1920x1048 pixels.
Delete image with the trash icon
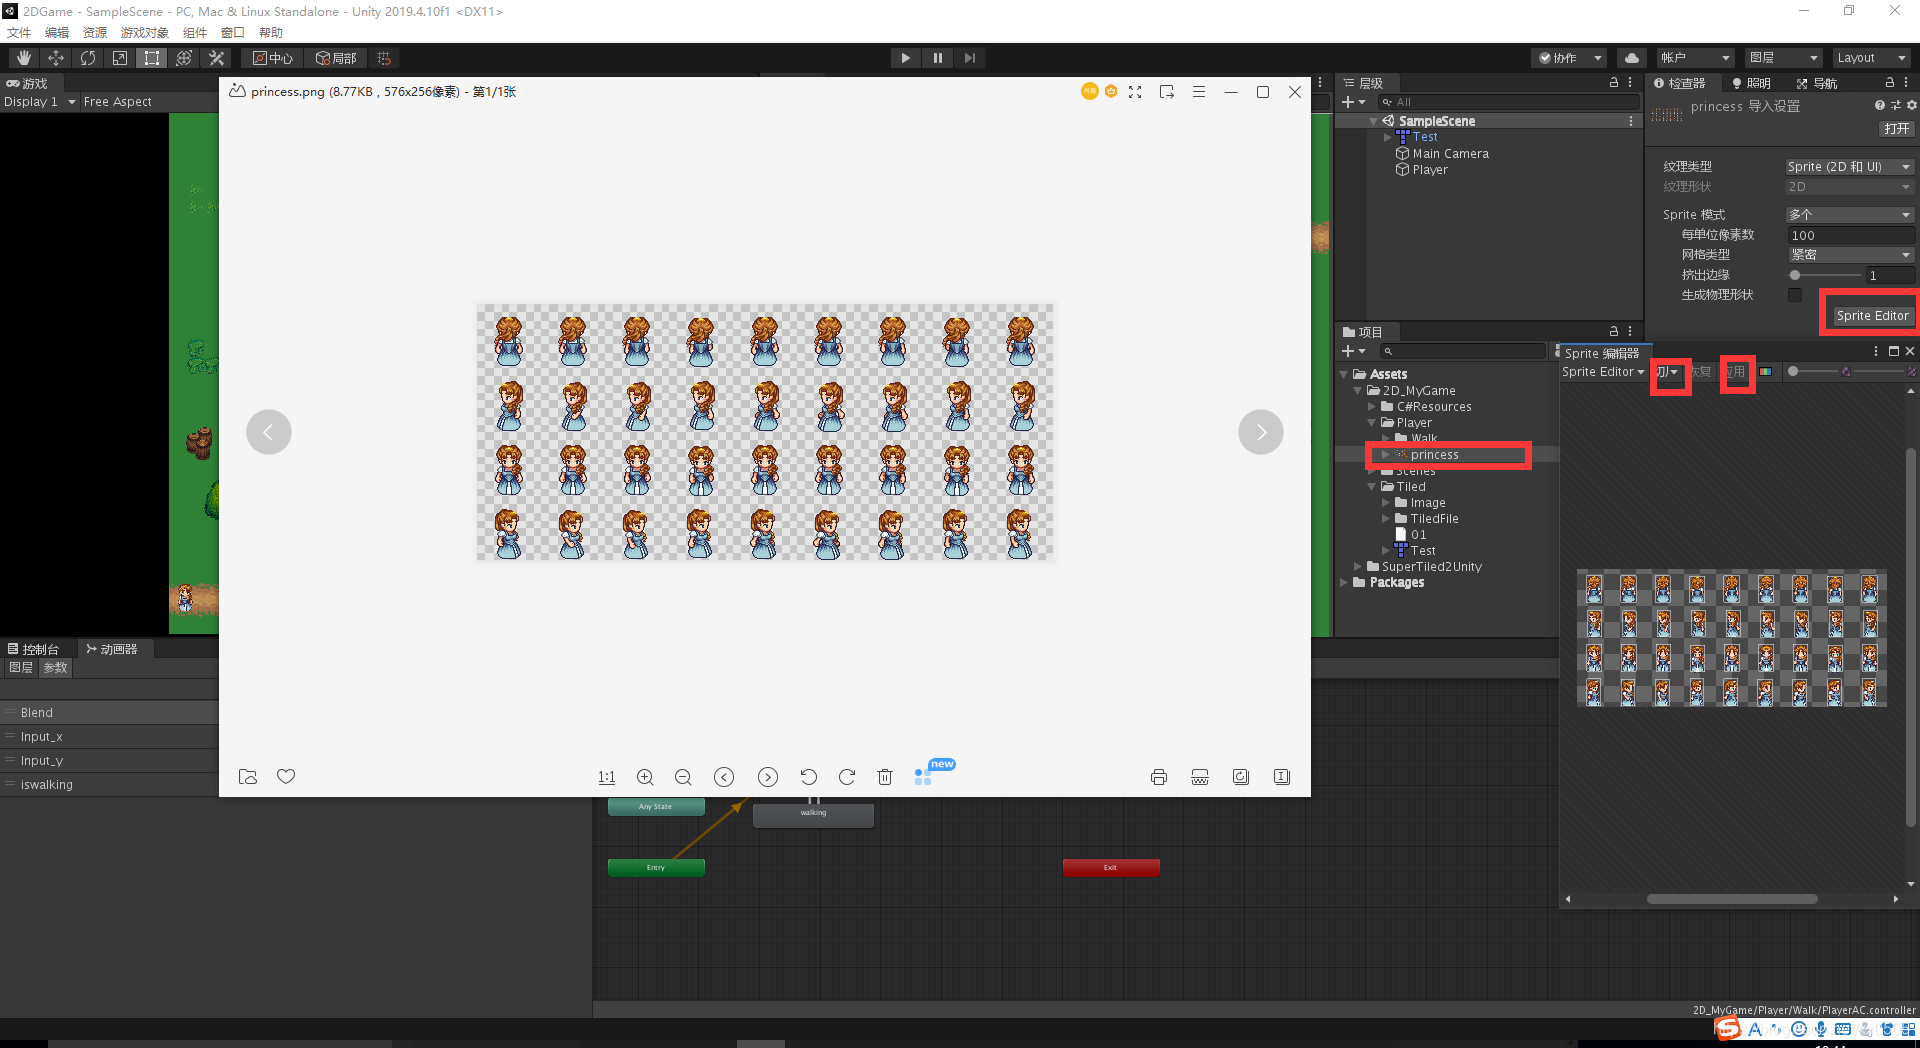pyautogui.click(x=884, y=777)
